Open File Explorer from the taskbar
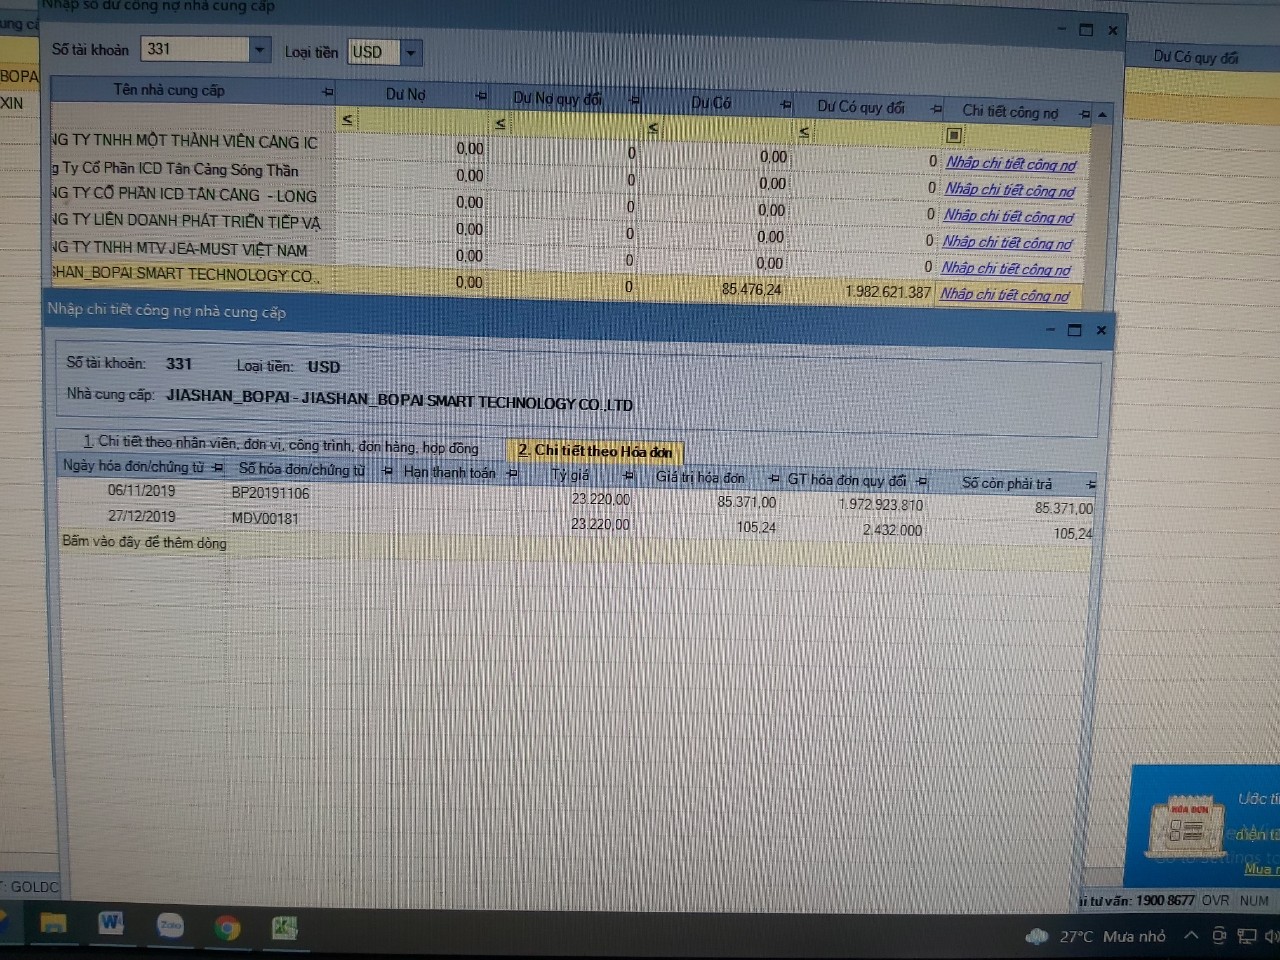The image size is (1280, 960). pyautogui.click(x=53, y=923)
